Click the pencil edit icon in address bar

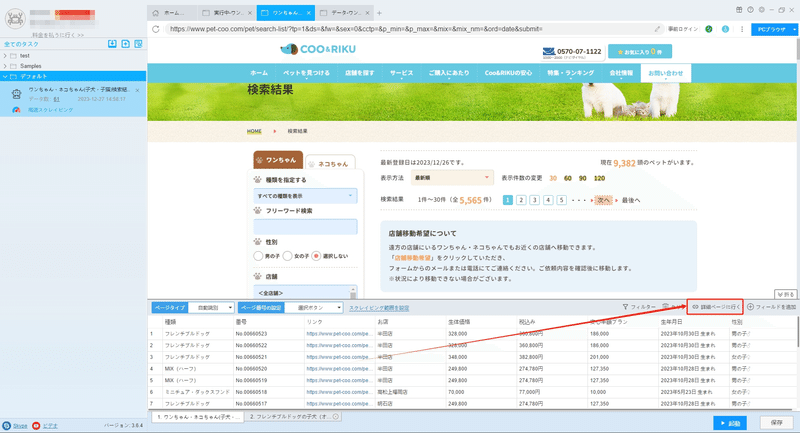pos(657,29)
